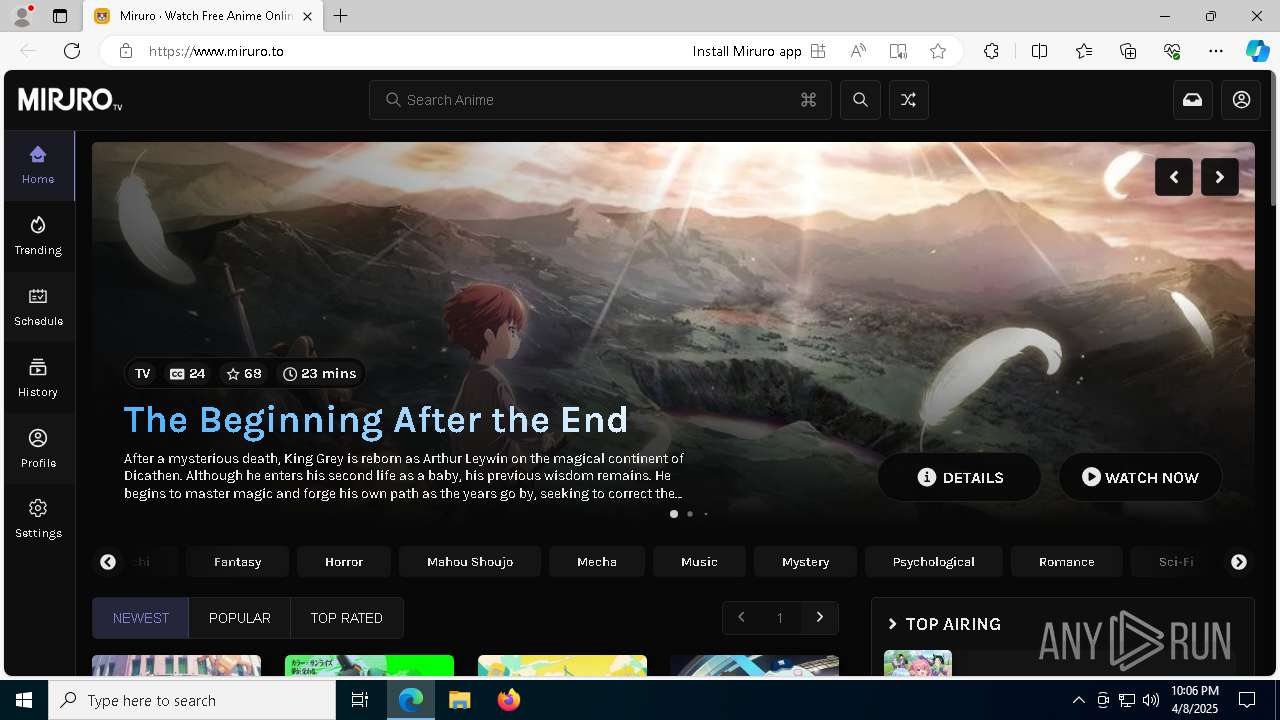Open the Home sidebar item
1280x720 pixels.
coord(38,165)
